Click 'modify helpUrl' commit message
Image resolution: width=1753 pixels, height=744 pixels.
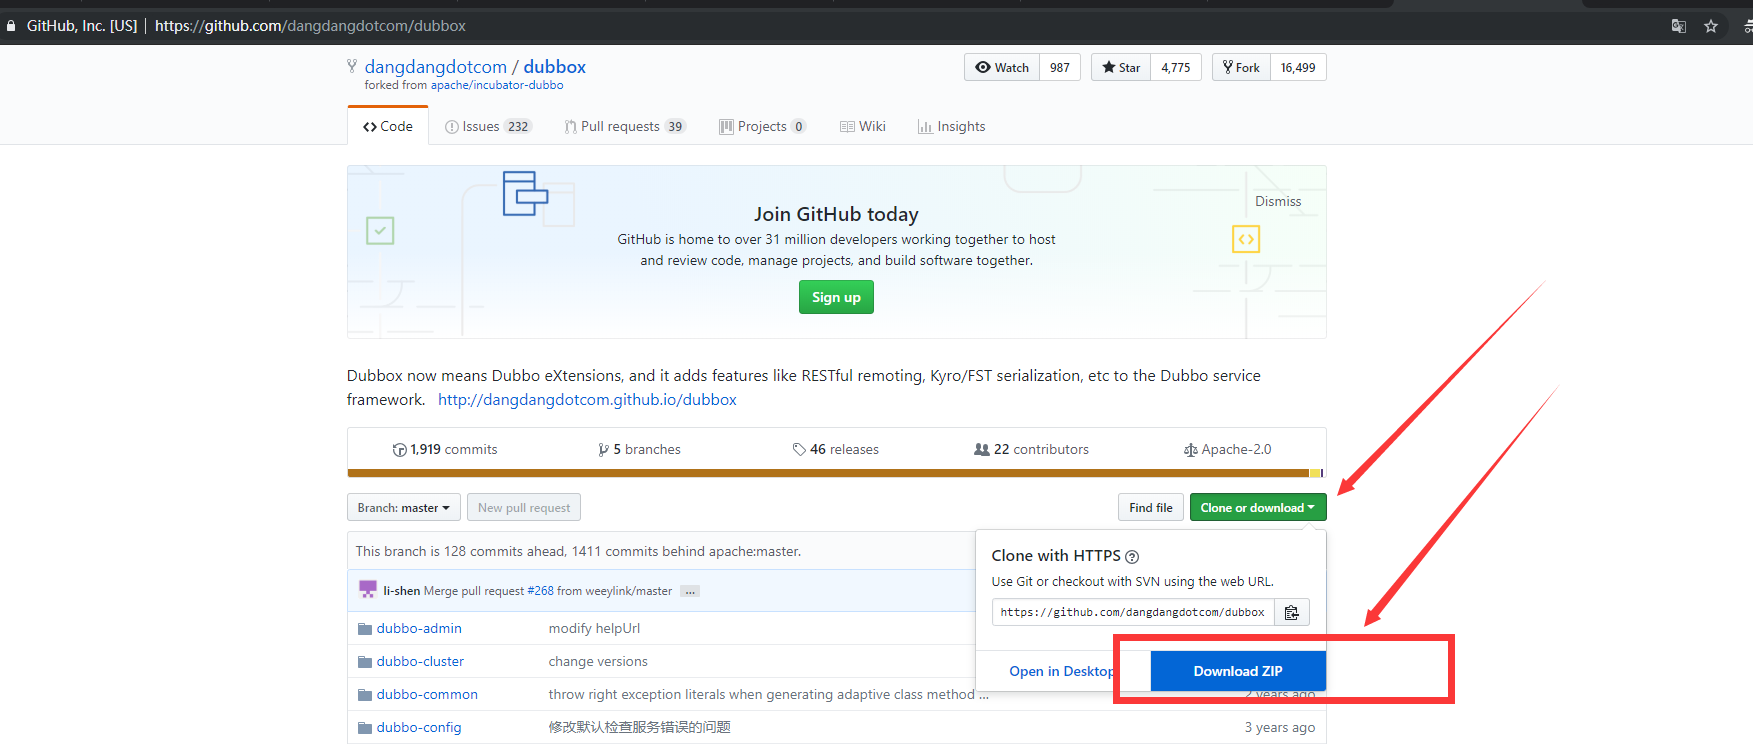coord(594,628)
